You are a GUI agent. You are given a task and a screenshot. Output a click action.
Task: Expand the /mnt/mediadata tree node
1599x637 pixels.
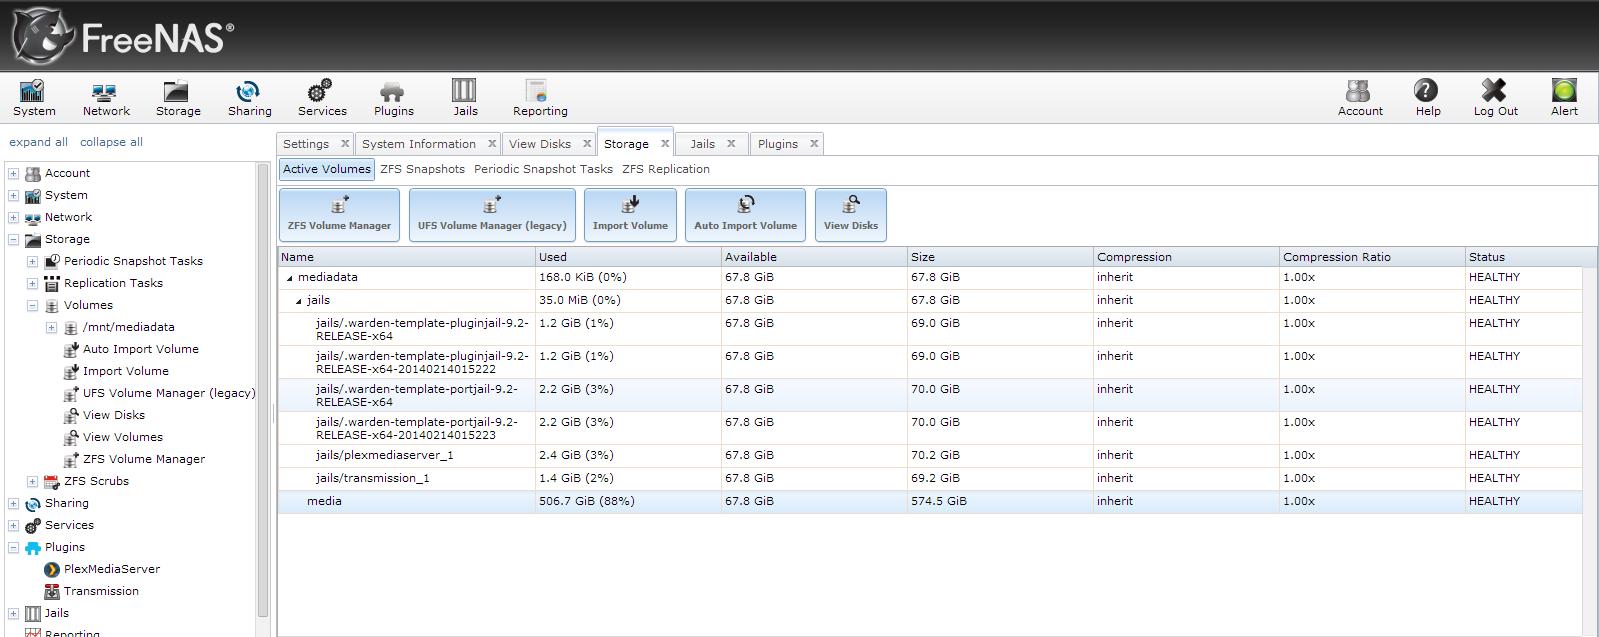(51, 327)
